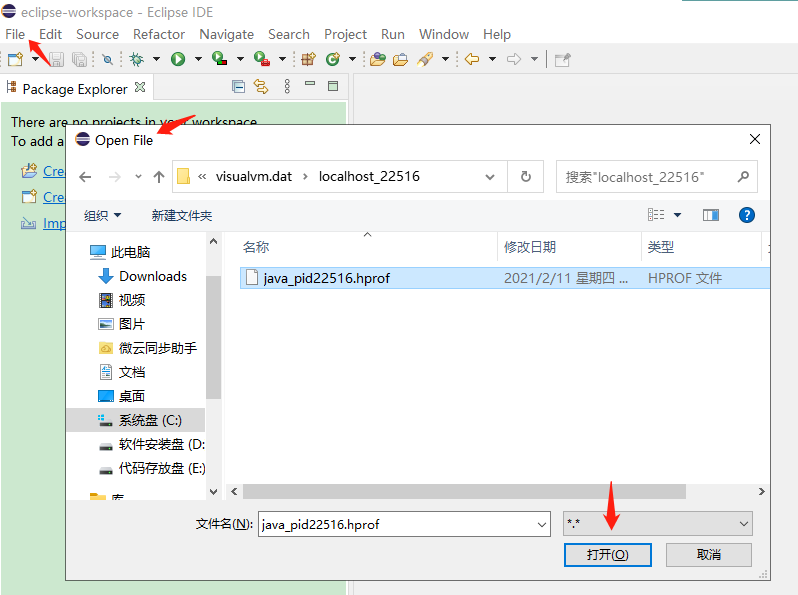Close the Open File dialog
798x595 pixels.
pos(755,139)
